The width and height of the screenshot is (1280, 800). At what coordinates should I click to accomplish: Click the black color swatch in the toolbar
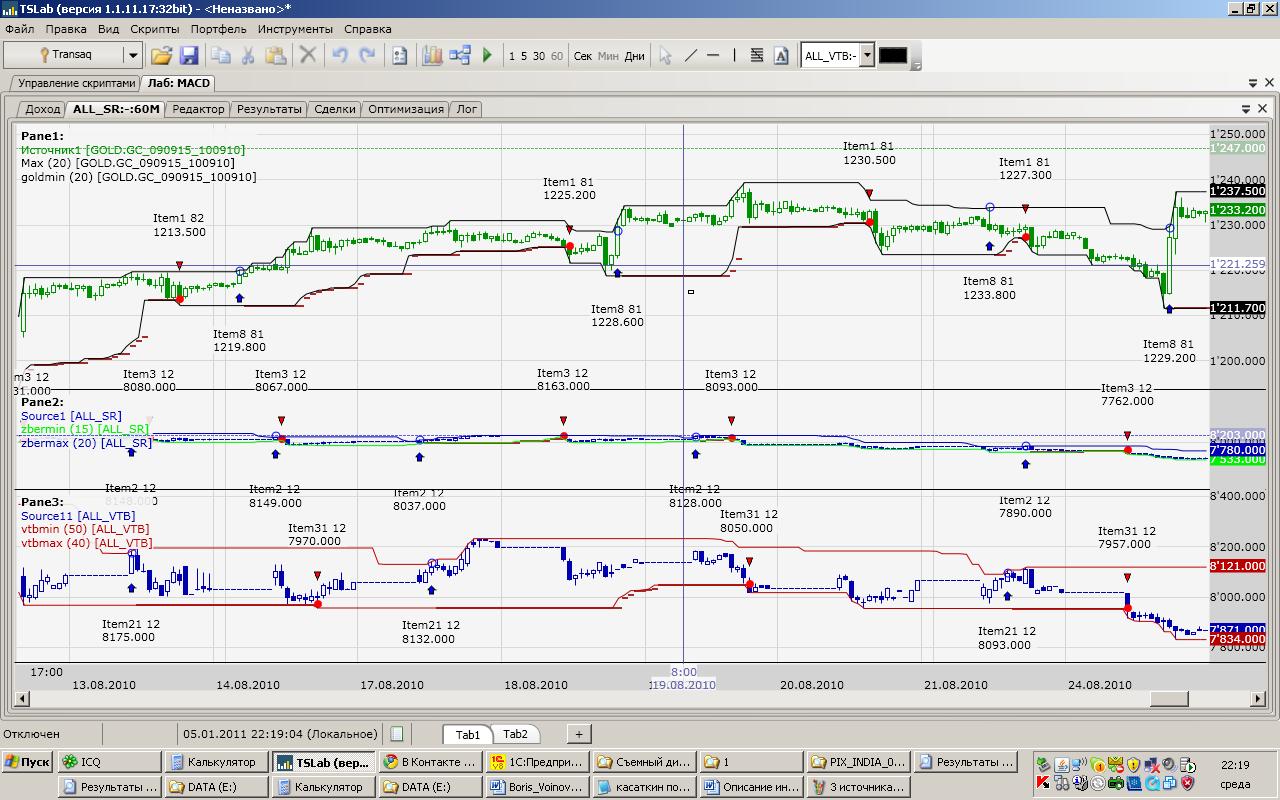tap(893, 56)
